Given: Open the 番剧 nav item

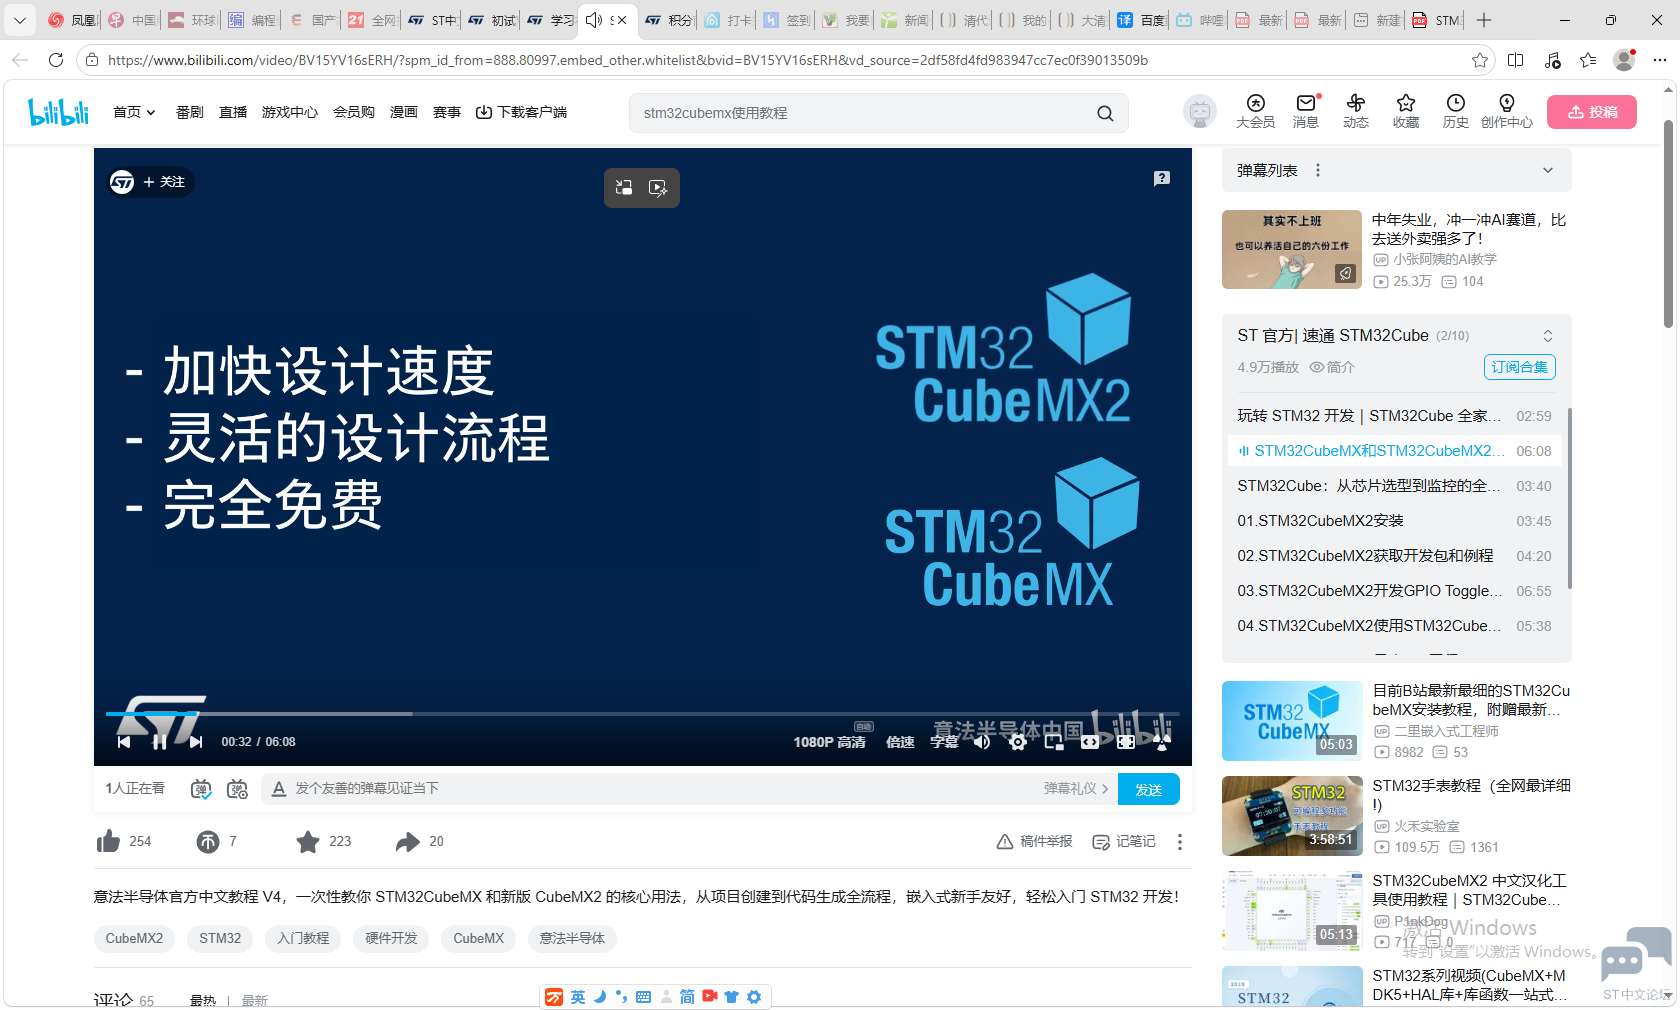Looking at the screenshot, I should click(190, 112).
